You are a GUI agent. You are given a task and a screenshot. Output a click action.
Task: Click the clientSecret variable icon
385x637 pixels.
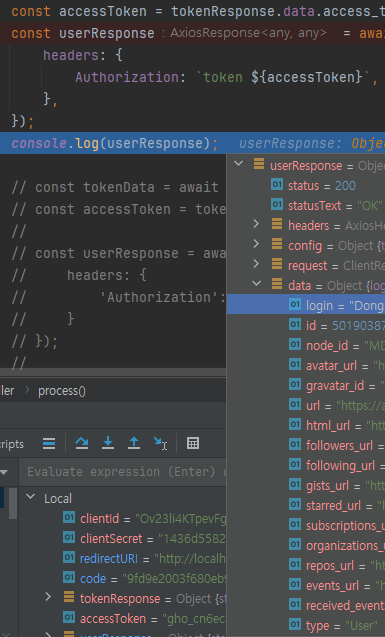[69, 538]
